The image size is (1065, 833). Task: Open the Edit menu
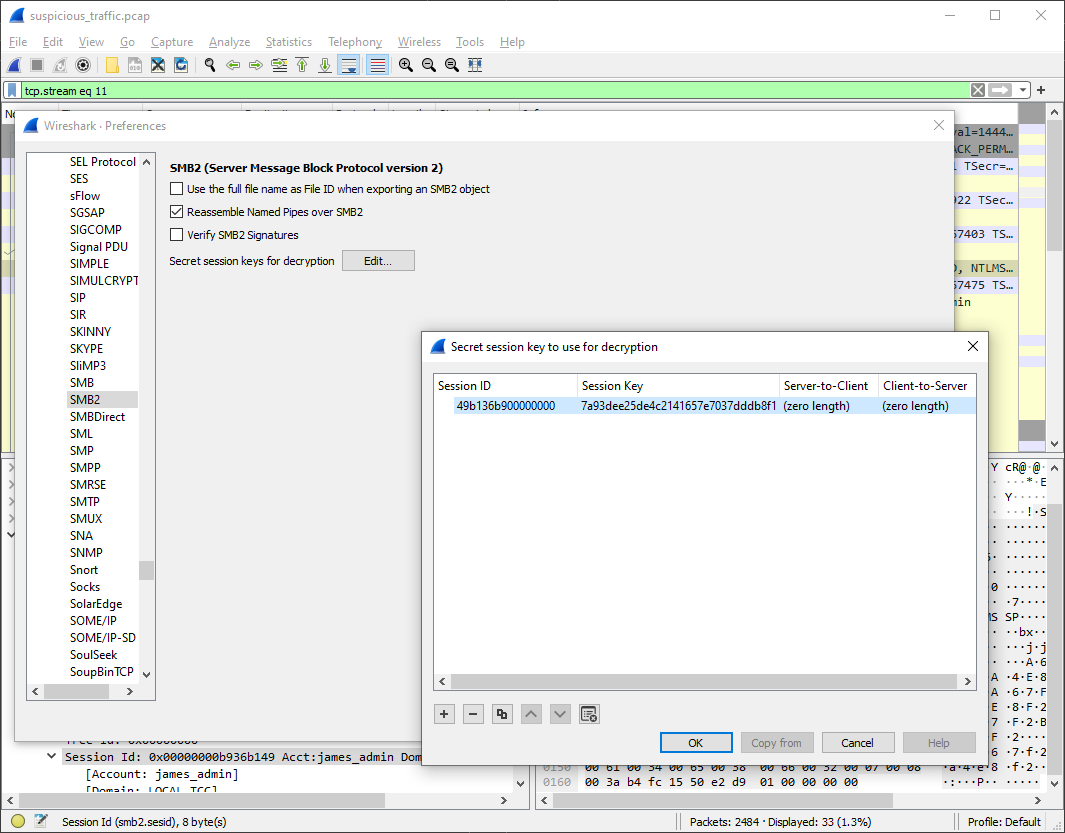coord(53,42)
